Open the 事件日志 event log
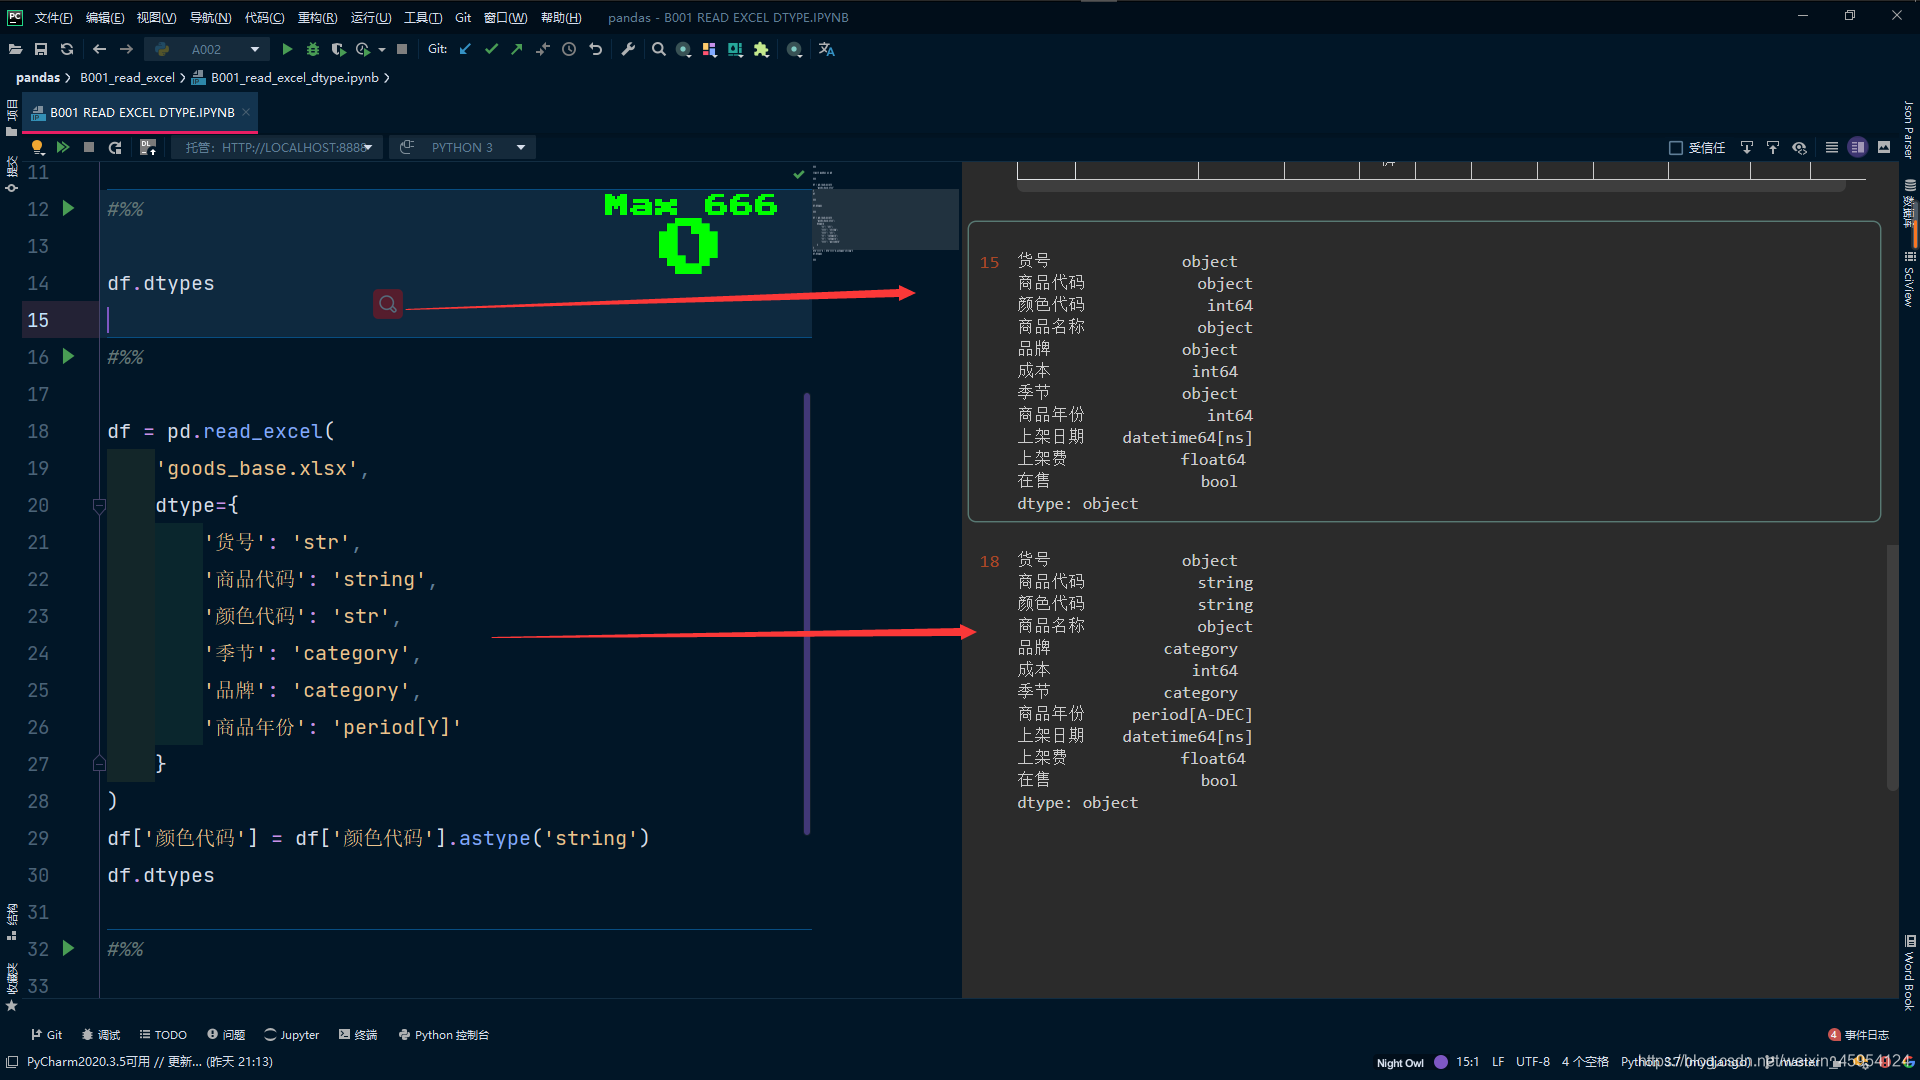 coord(1859,1035)
